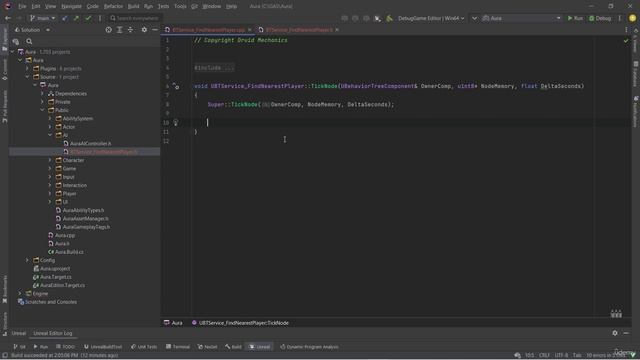
Task: Open the File menu
Action: pyautogui.click(x=22, y=7)
